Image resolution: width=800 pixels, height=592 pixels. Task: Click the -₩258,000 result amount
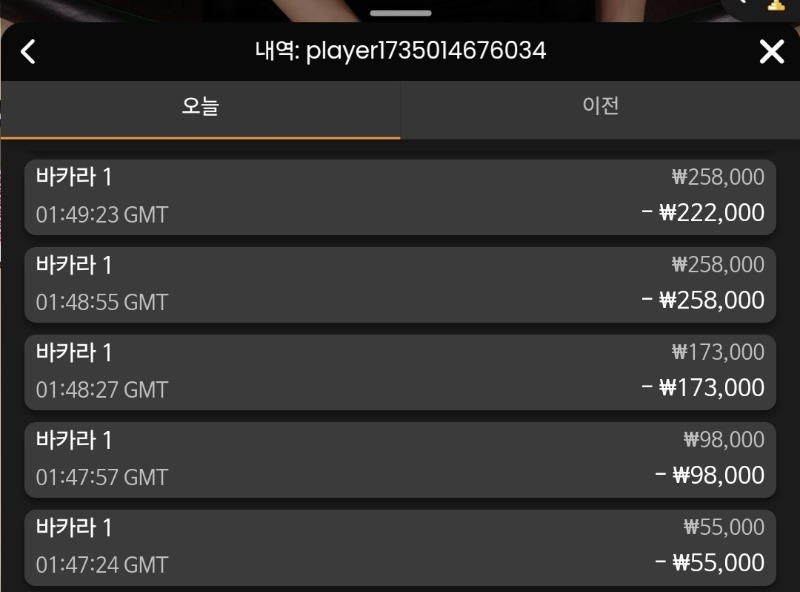[x=703, y=300]
